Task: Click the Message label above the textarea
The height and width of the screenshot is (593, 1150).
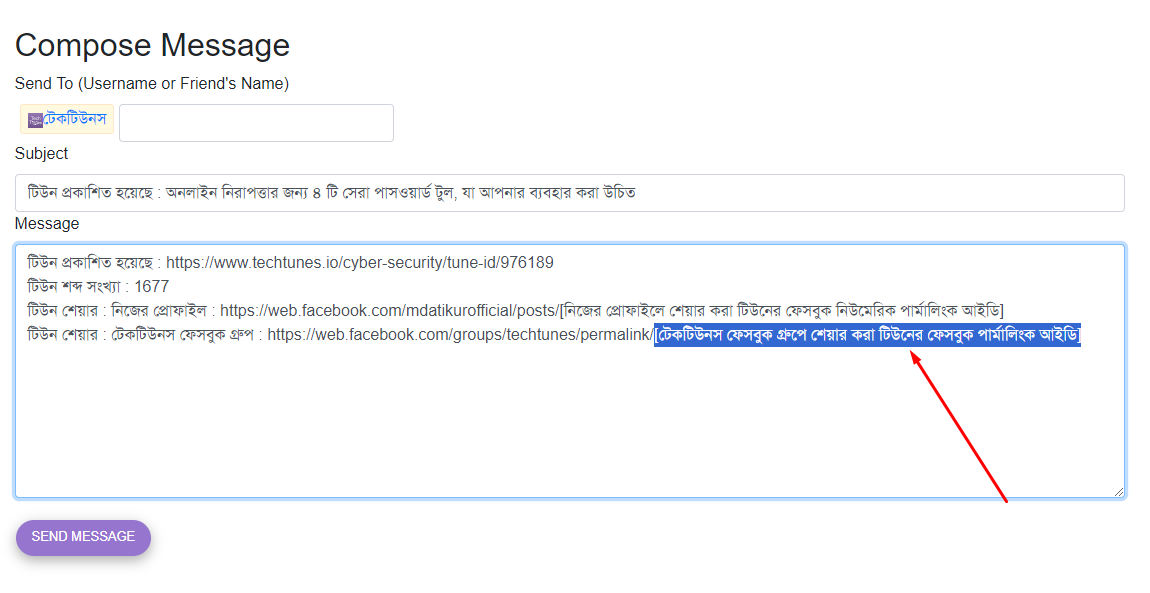Action: [x=47, y=224]
